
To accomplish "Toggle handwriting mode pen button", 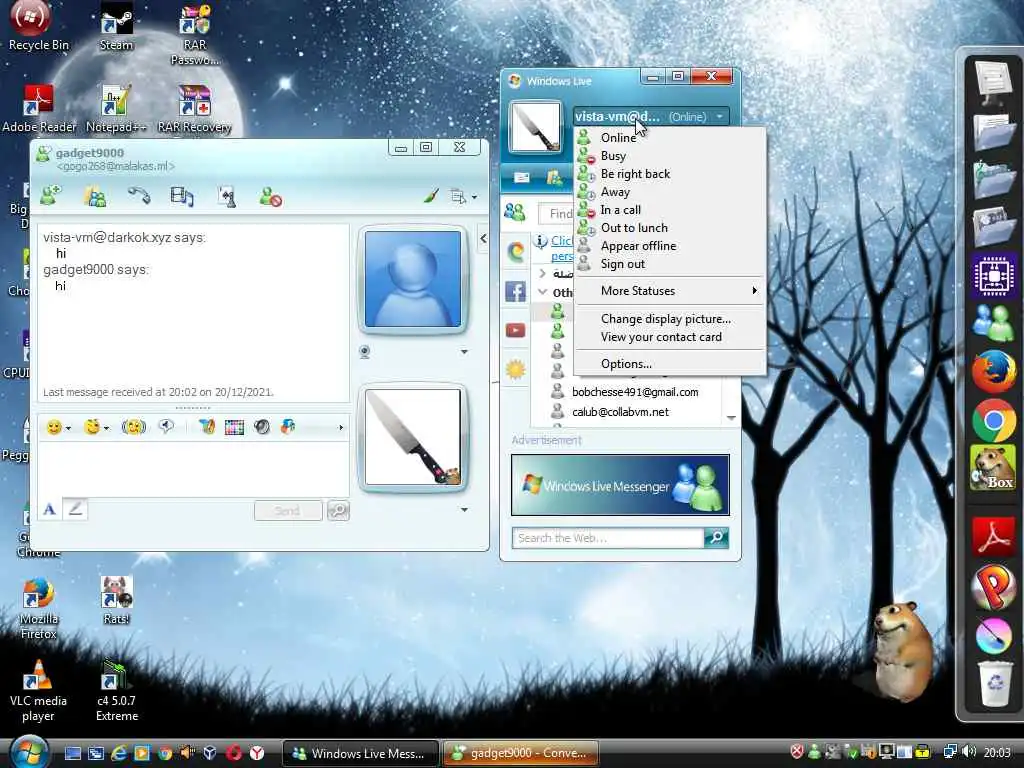I will (x=75, y=509).
